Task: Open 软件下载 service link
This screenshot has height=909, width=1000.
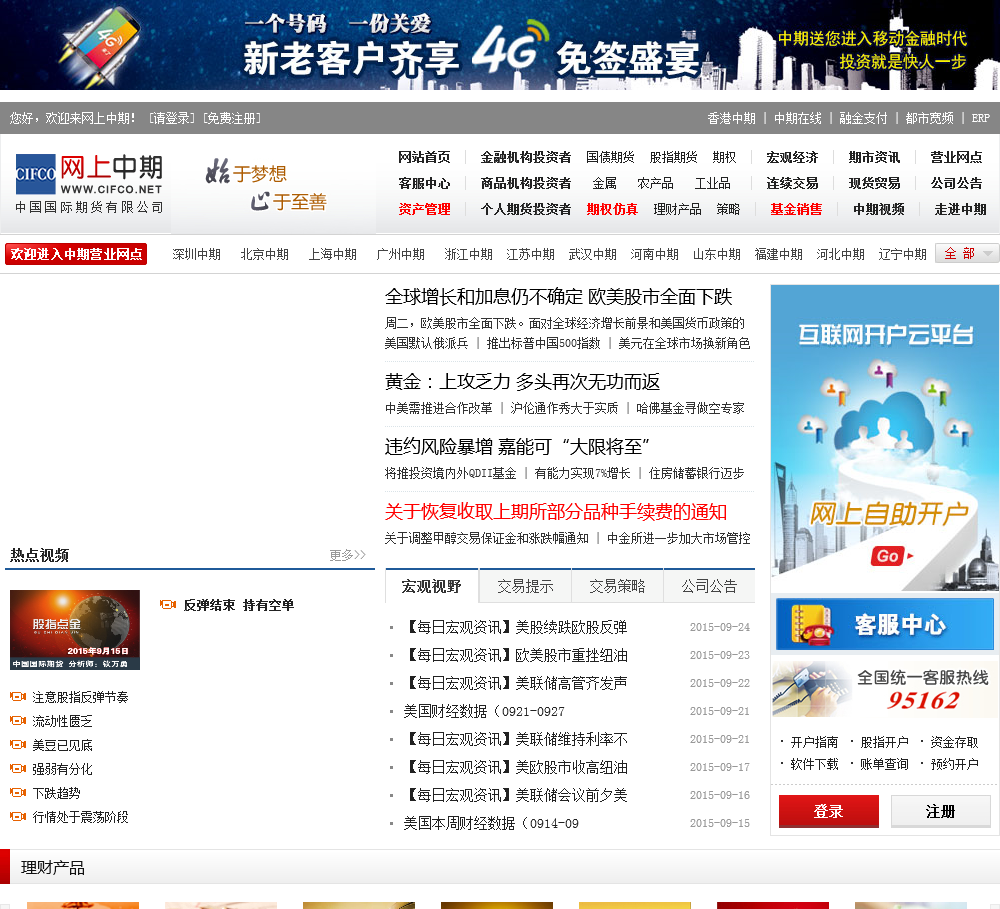Action: [x=814, y=764]
